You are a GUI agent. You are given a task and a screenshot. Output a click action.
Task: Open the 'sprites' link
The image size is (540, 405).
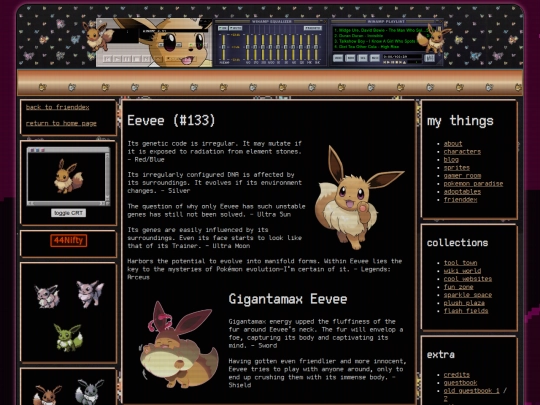tap(457, 168)
